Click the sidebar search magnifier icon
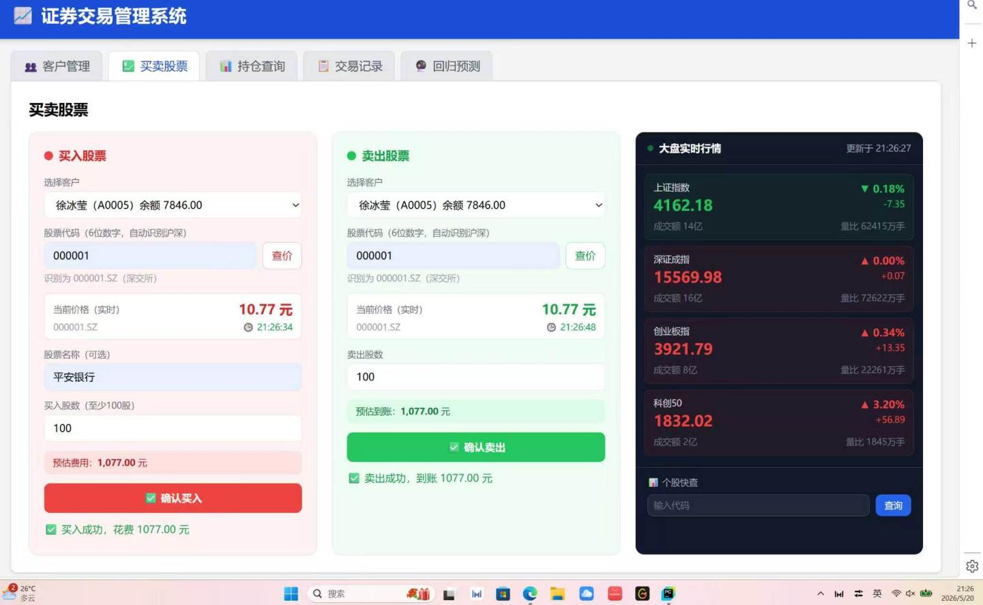Screen dimensions: 983x605 [972, 5]
